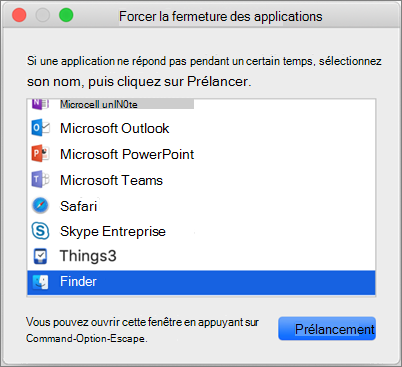The height and width of the screenshot is (367, 402).
Task: Select the partially visible OneNote row text
Action: point(99,104)
